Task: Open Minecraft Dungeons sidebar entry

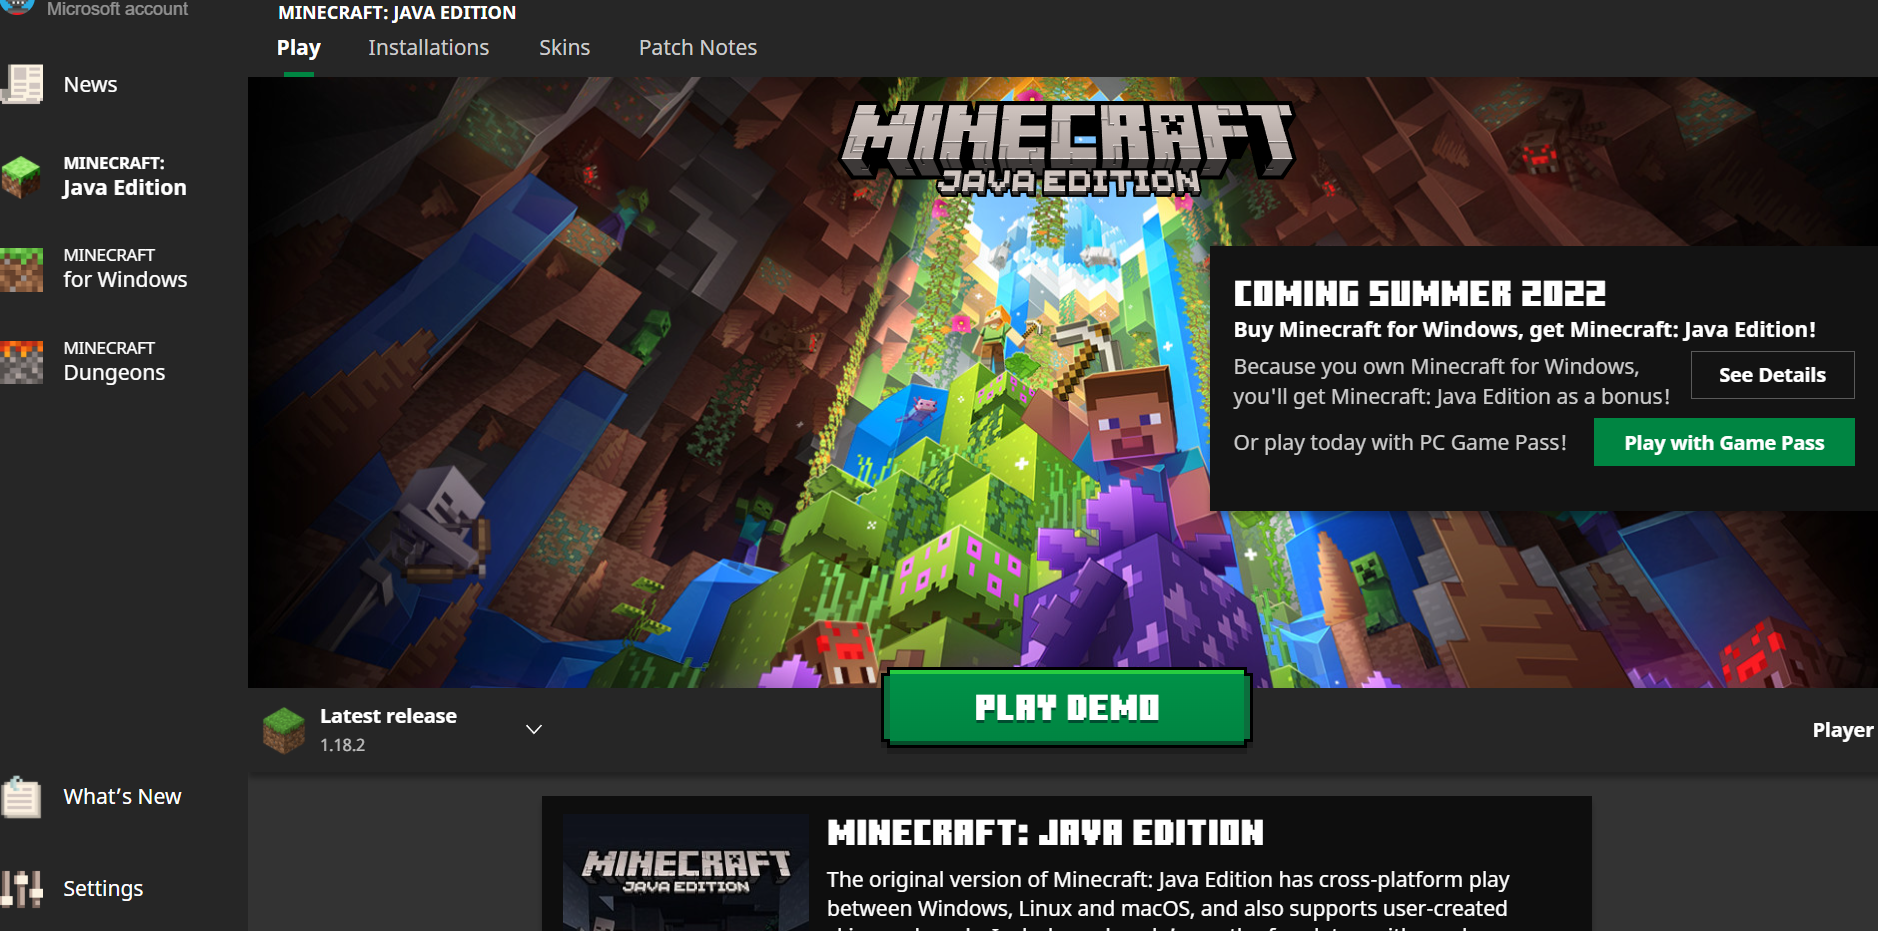Action: (114, 362)
